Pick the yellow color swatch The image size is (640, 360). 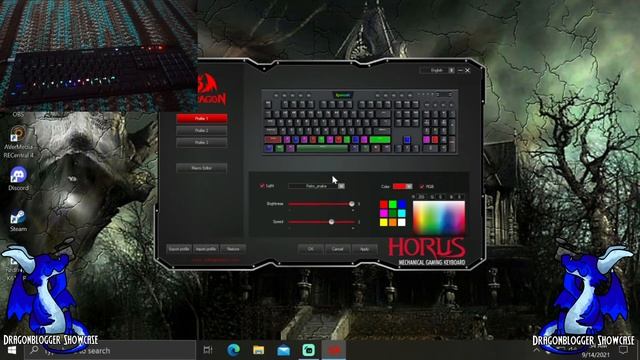[x=384, y=222]
